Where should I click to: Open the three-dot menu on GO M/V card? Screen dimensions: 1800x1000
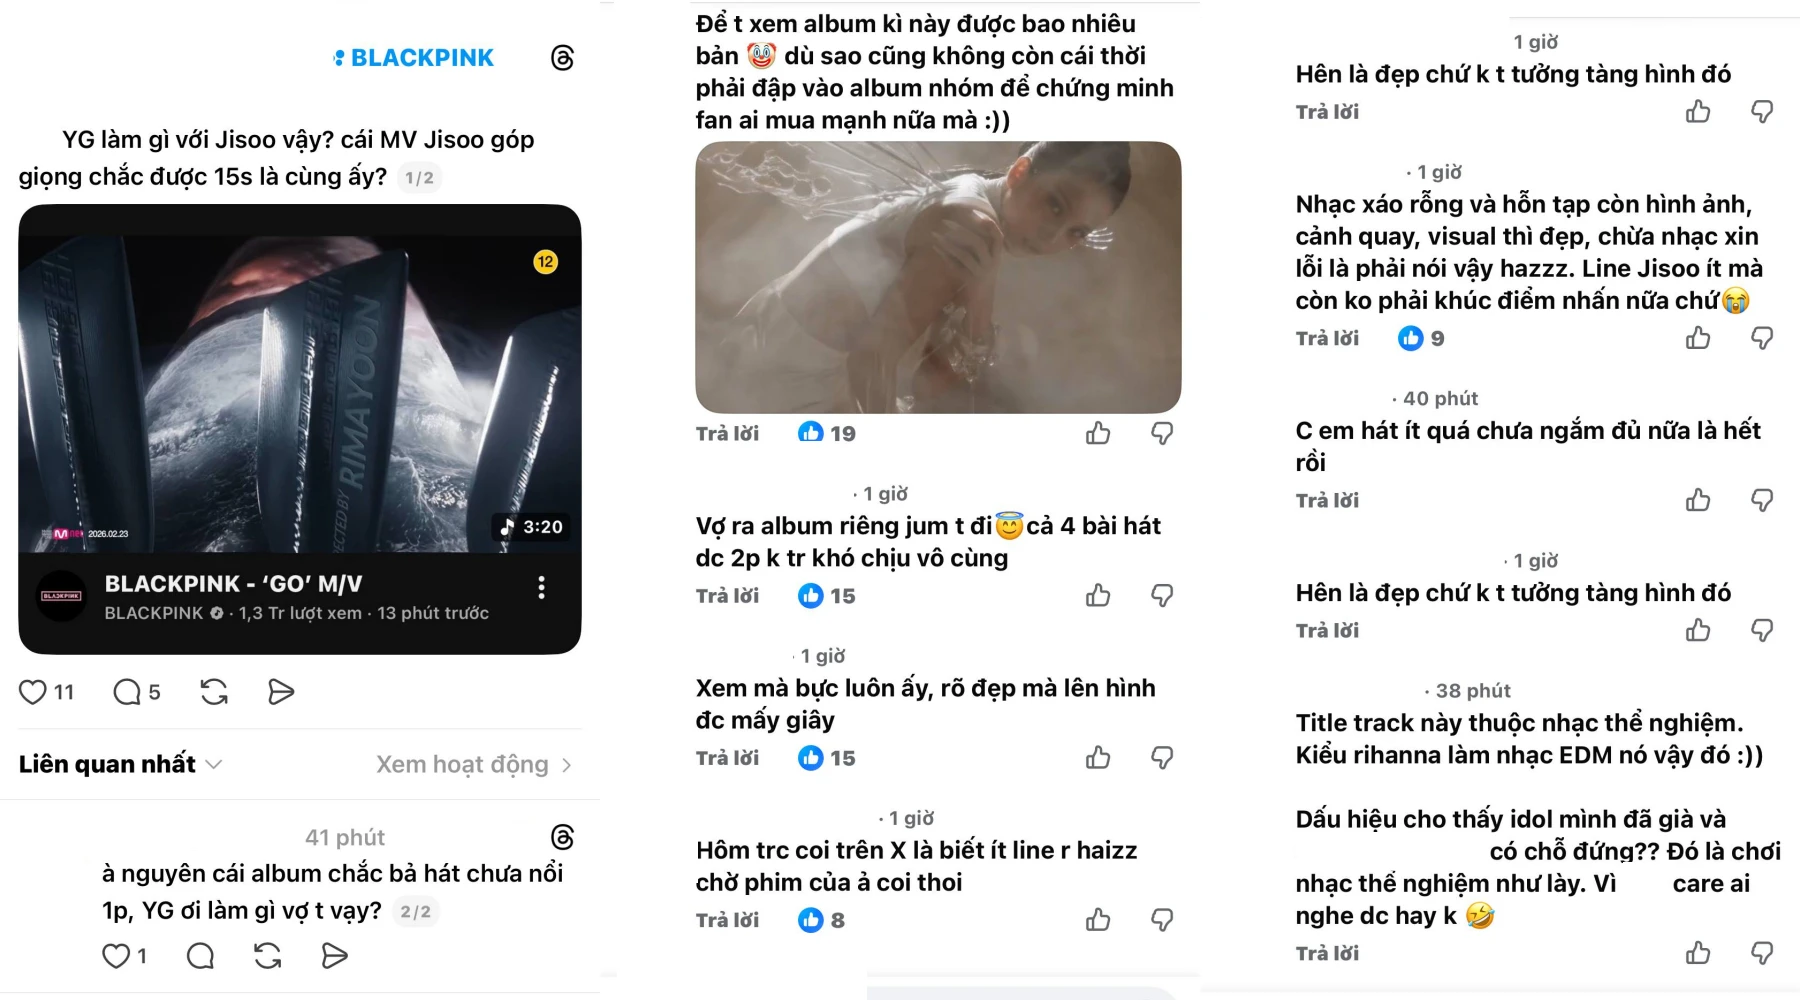pos(541,587)
